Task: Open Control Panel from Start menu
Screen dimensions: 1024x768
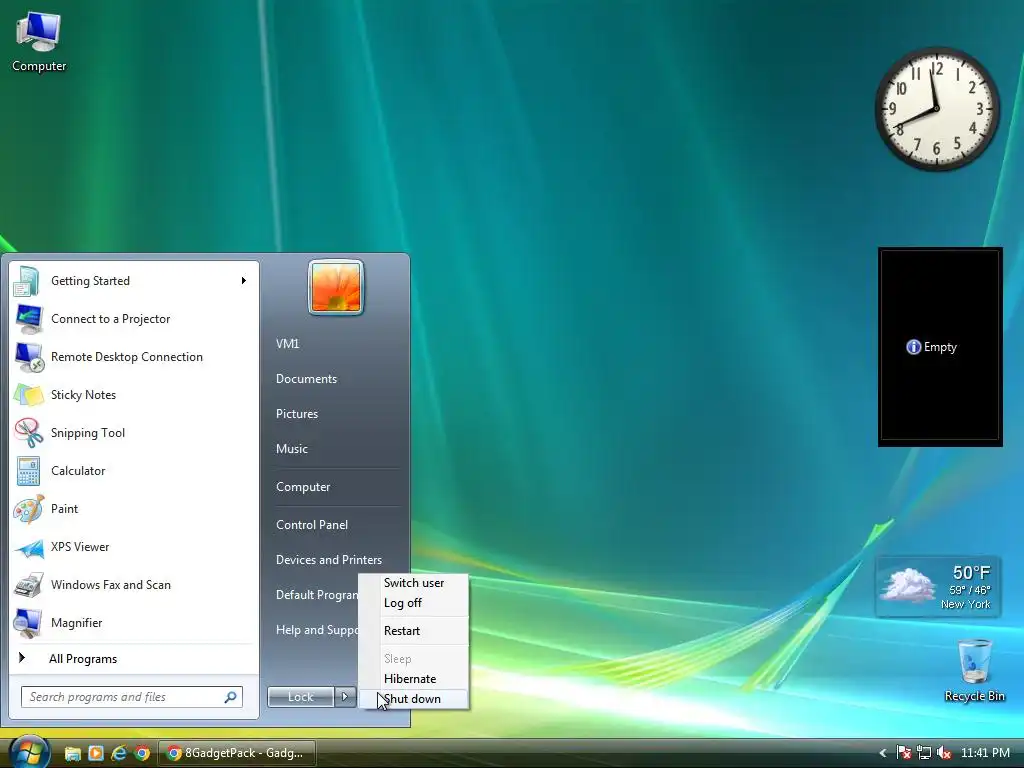Action: click(312, 524)
